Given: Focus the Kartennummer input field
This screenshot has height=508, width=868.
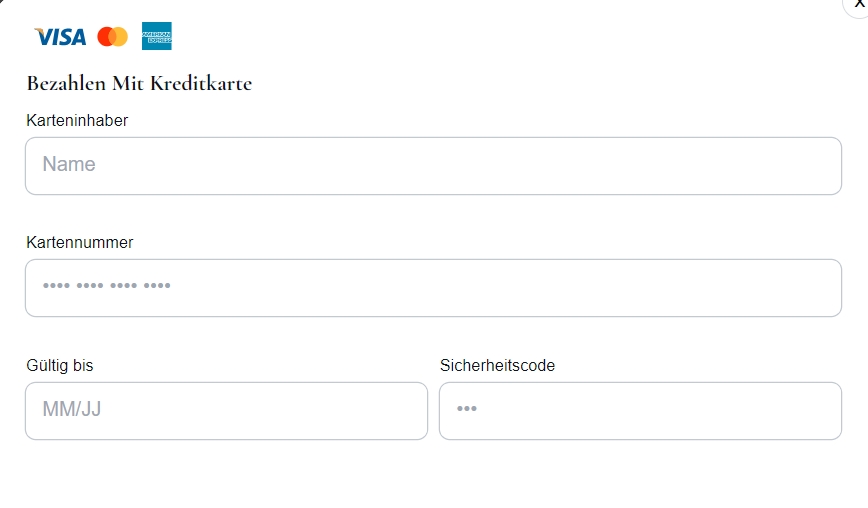Looking at the screenshot, I should tap(433, 288).
